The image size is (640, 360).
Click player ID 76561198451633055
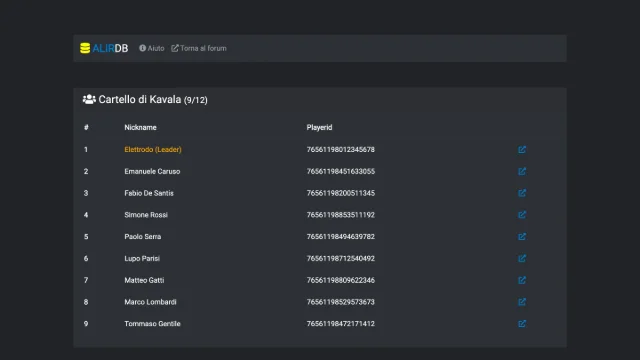click(340, 171)
